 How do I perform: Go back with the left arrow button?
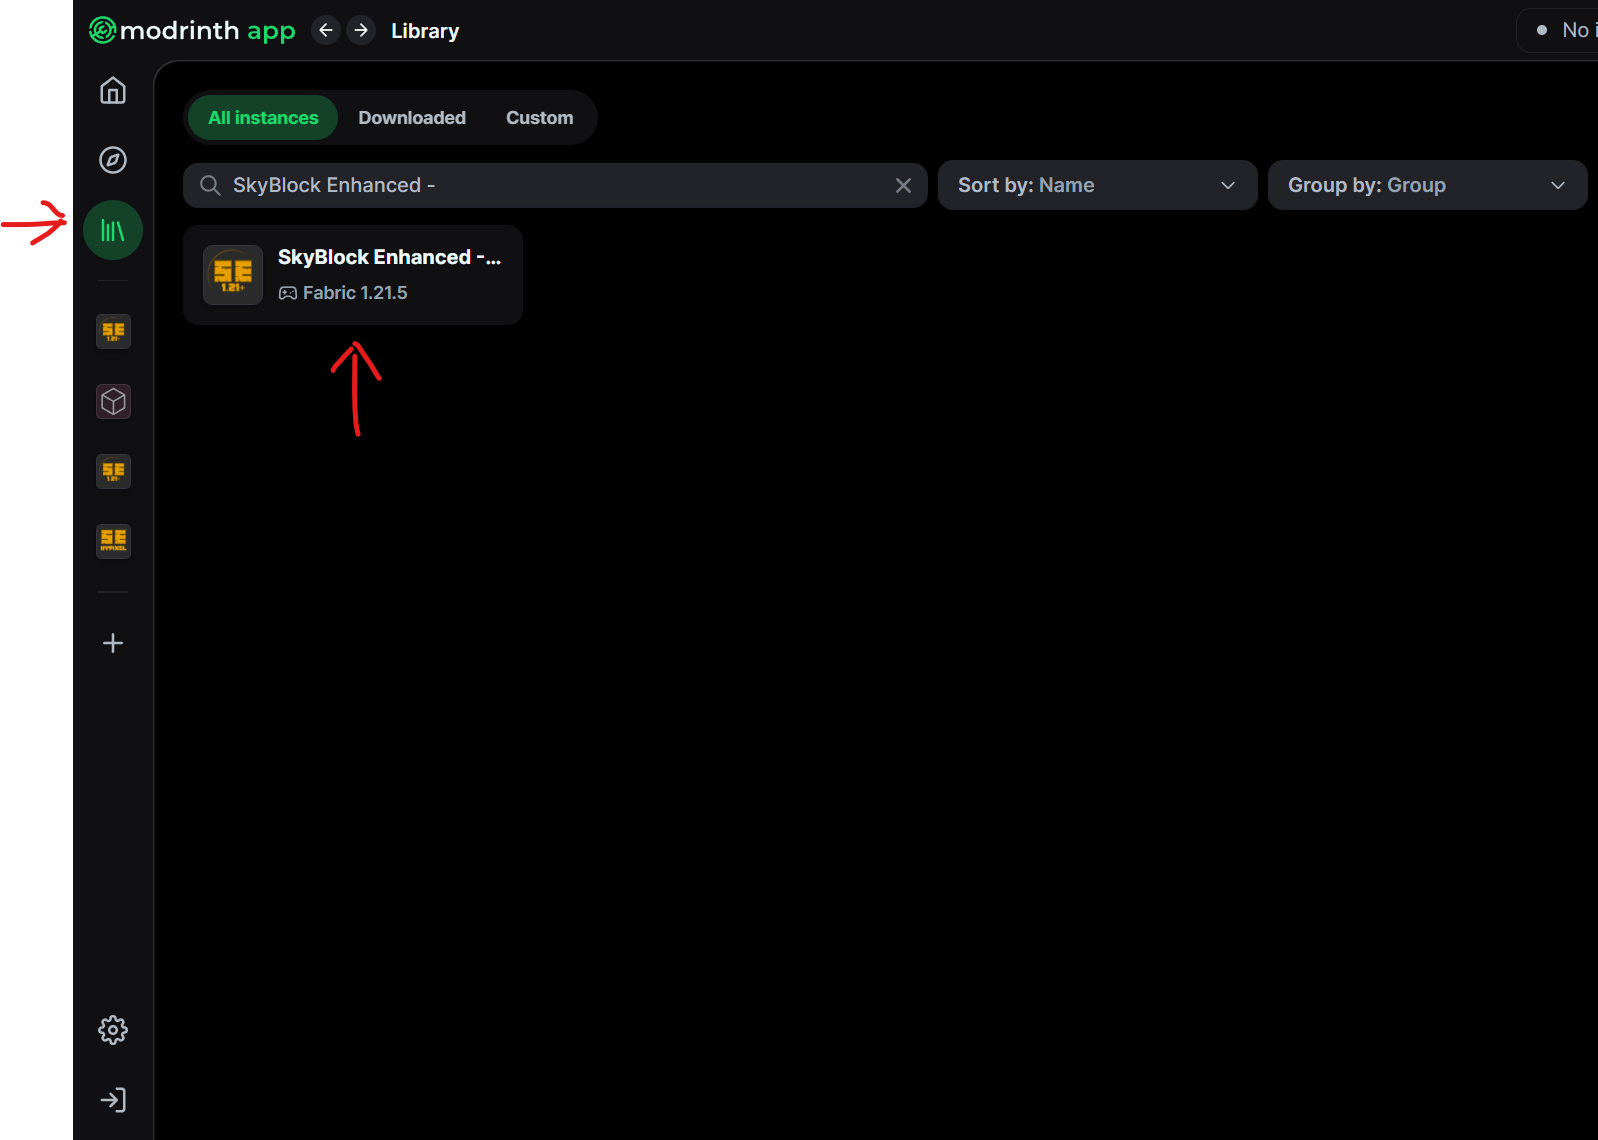point(326,31)
